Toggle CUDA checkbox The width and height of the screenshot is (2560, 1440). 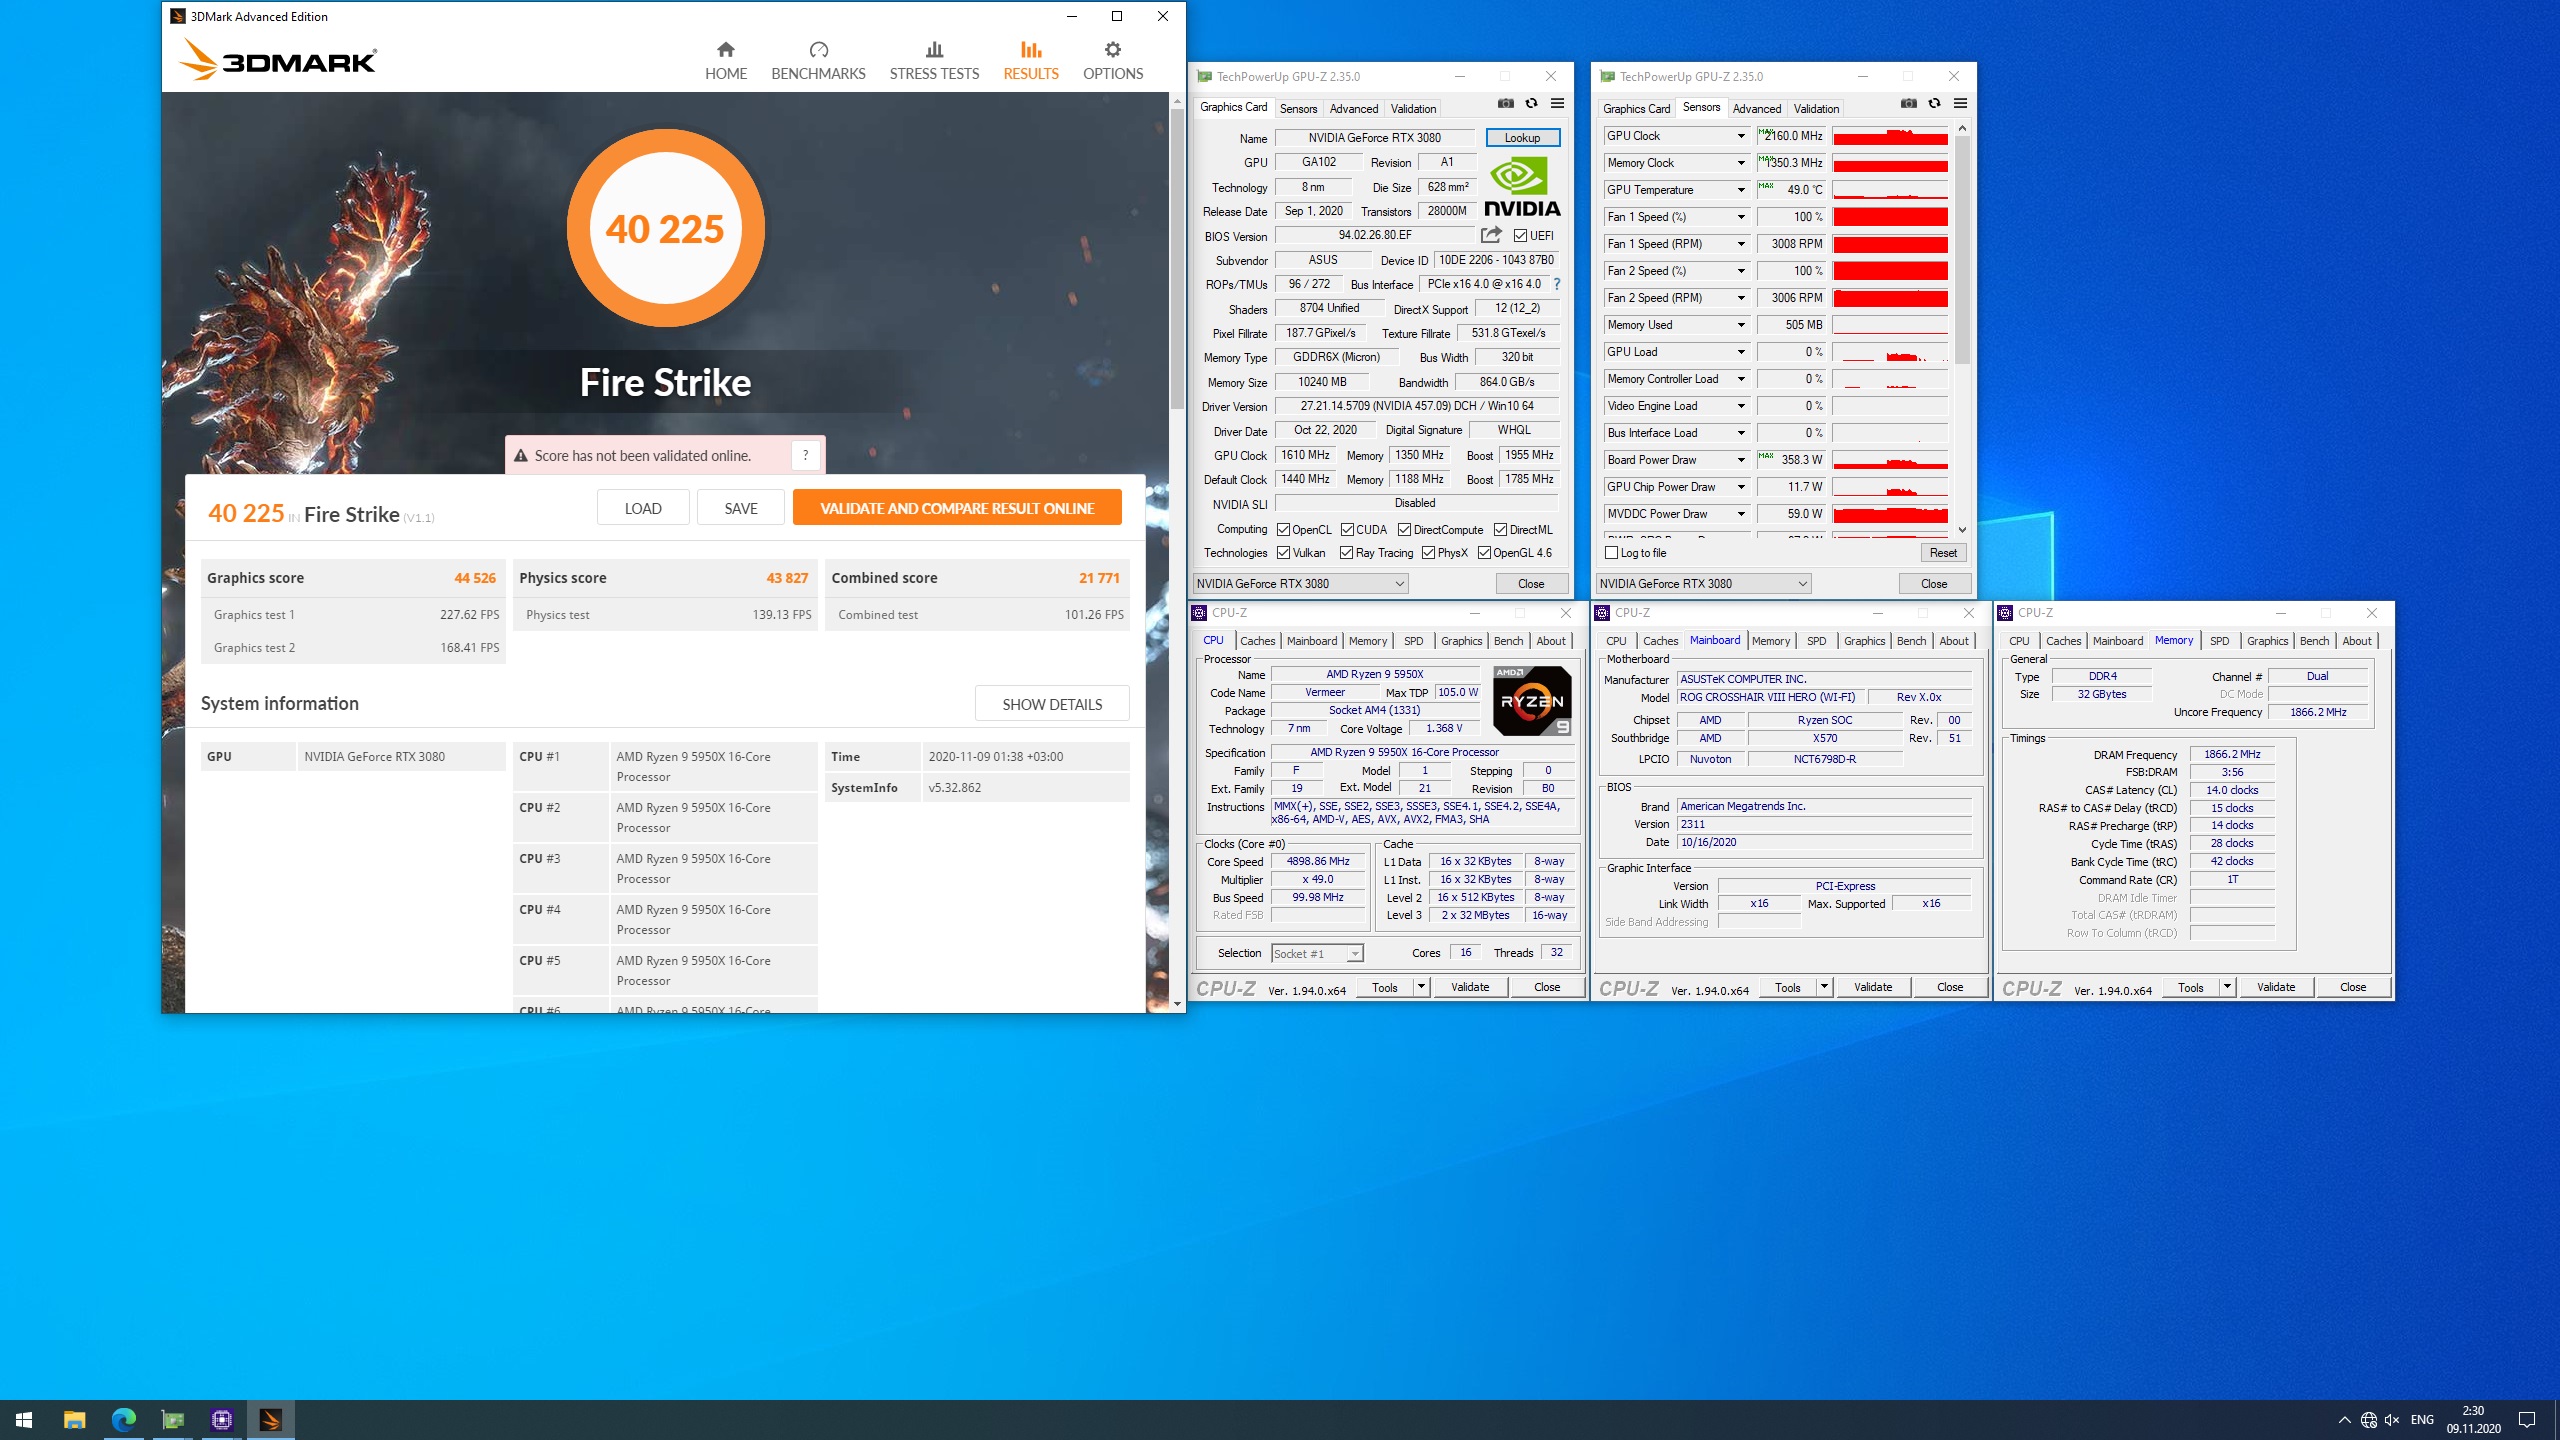1347,530
